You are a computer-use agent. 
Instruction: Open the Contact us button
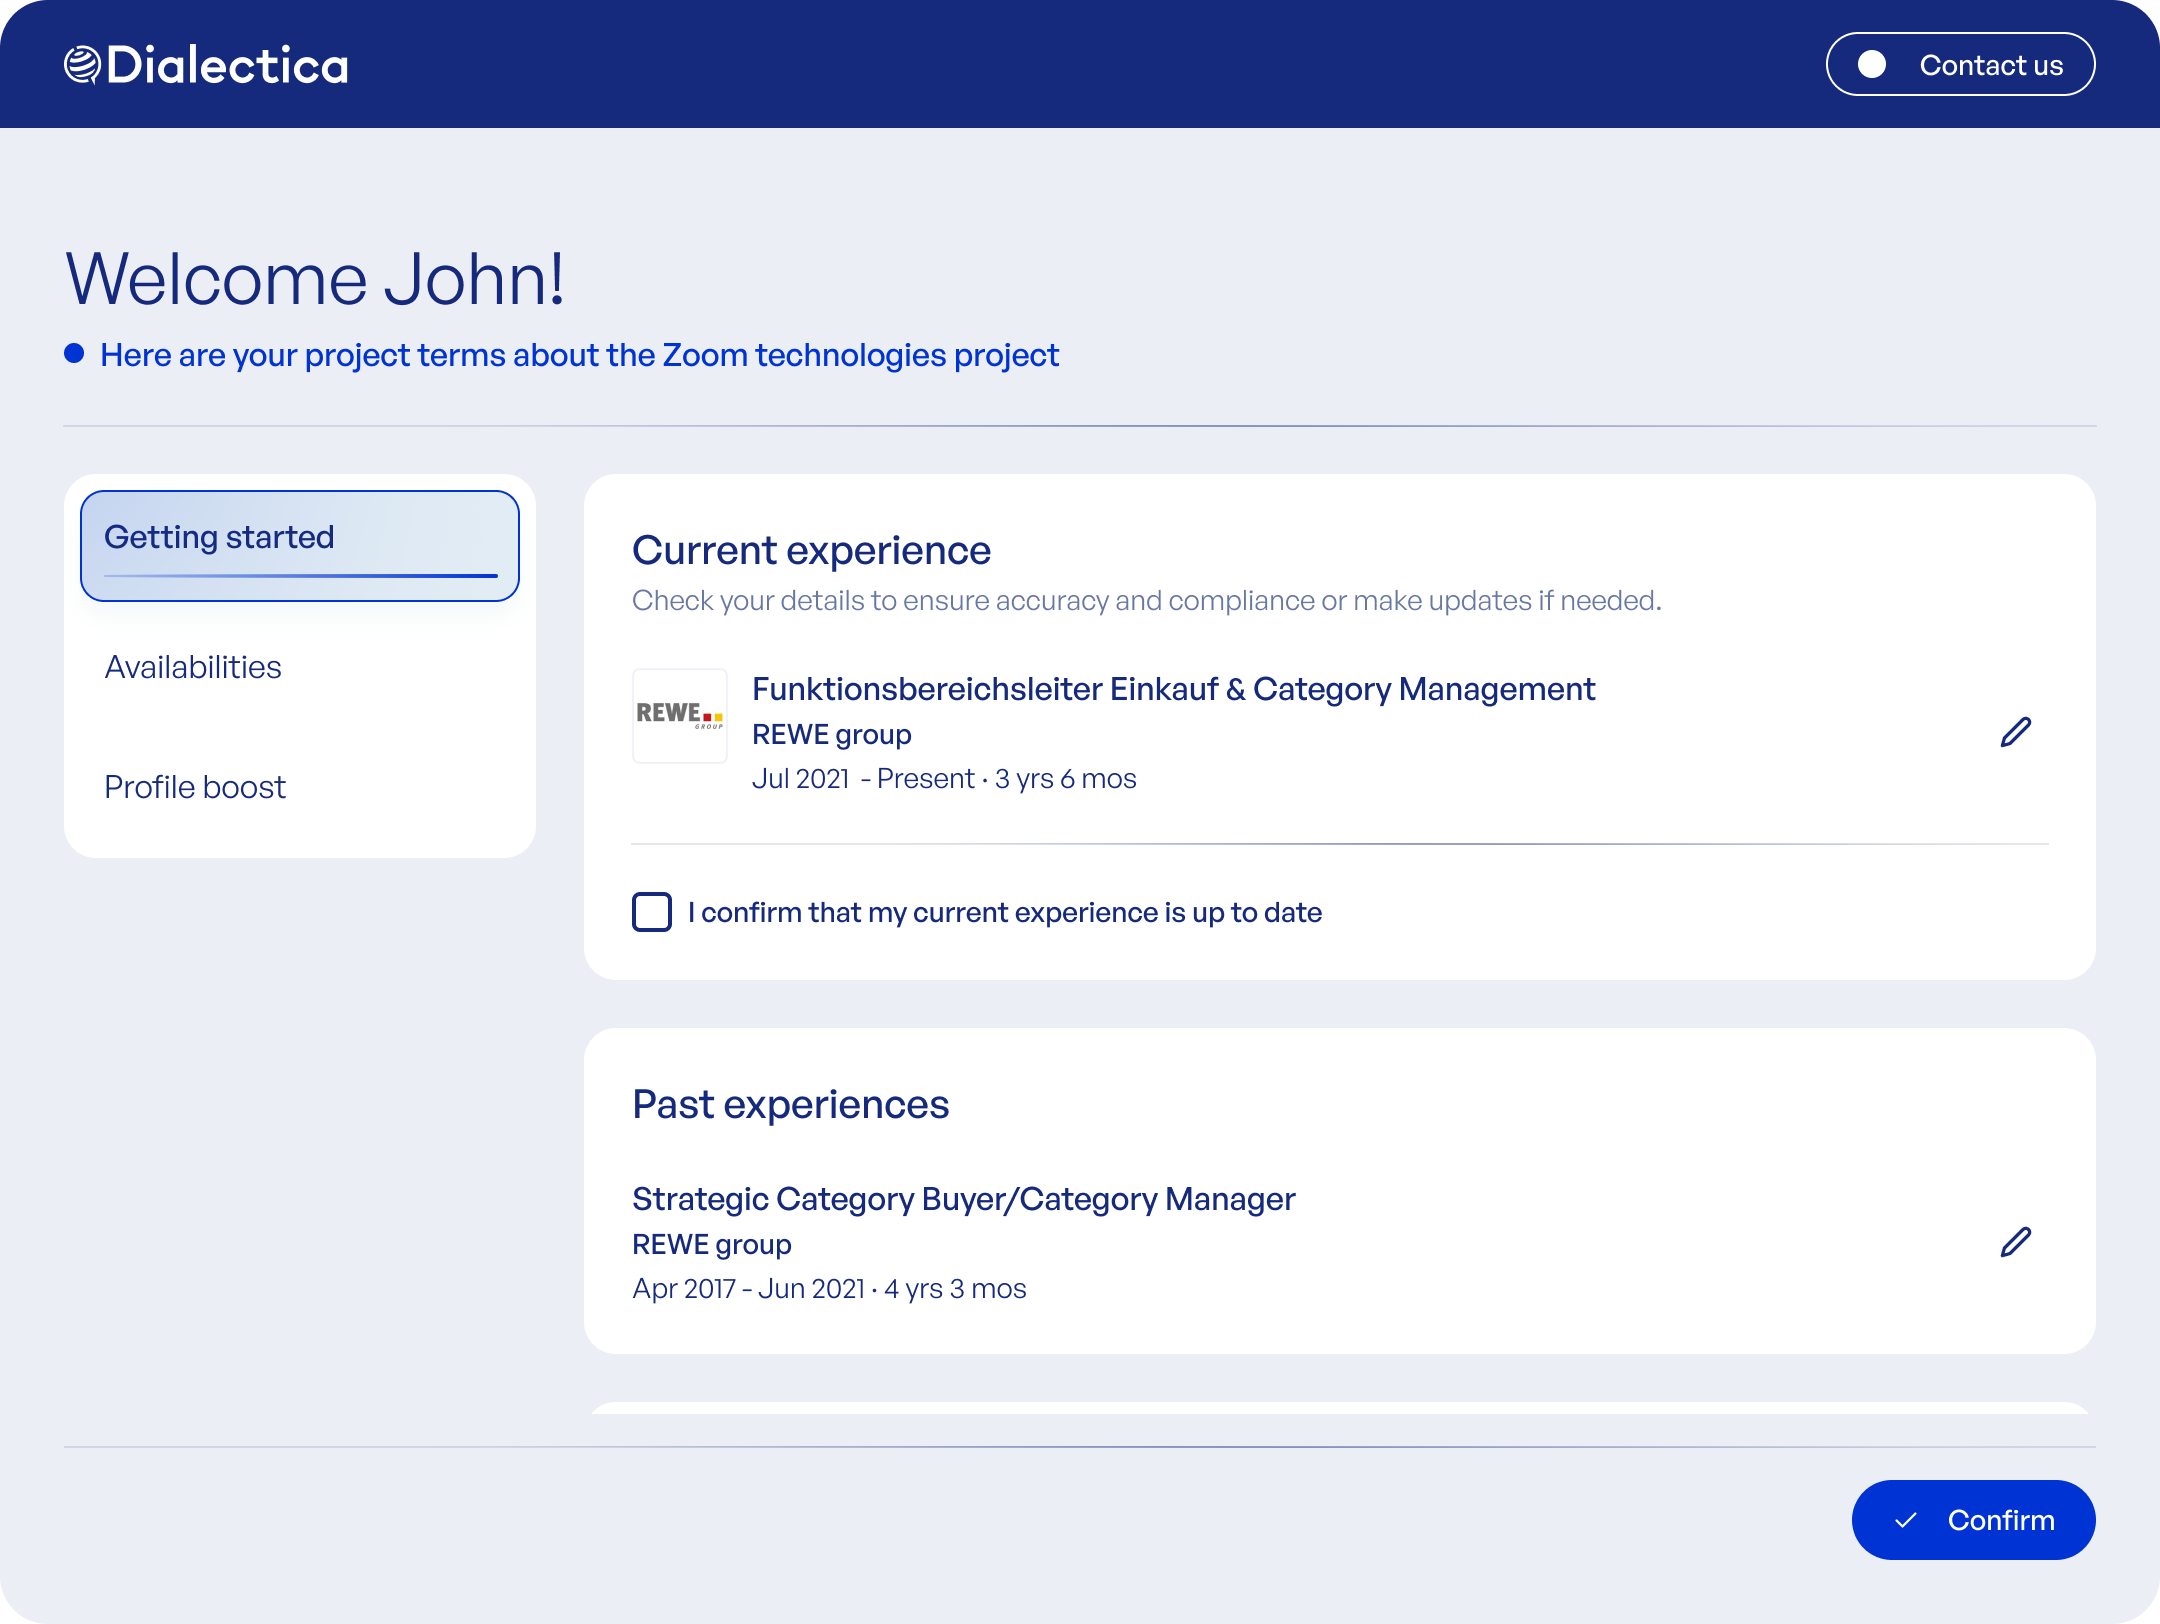click(1960, 64)
